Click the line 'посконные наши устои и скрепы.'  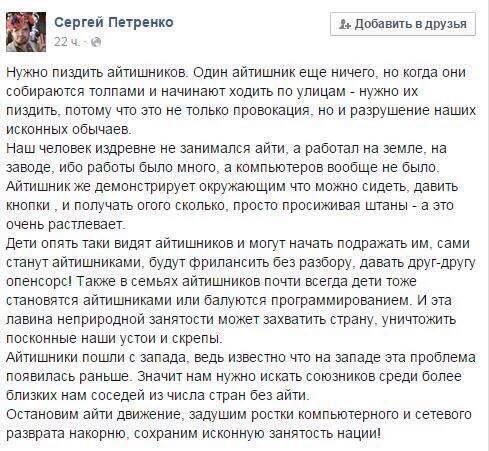pyautogui.click(x=114, y=338)
